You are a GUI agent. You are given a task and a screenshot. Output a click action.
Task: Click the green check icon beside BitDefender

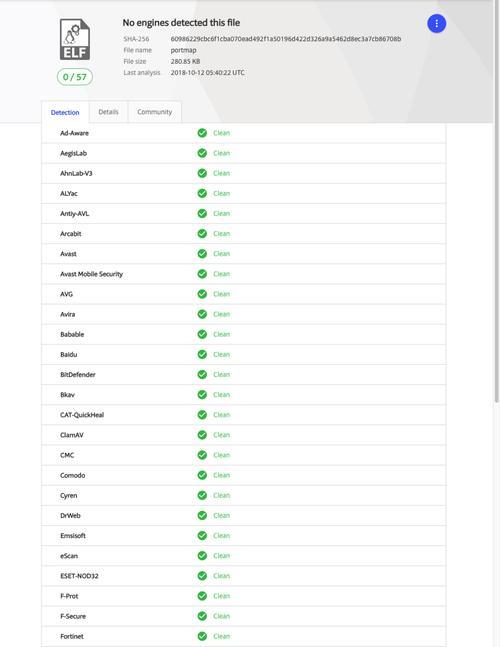pos(202,375)
